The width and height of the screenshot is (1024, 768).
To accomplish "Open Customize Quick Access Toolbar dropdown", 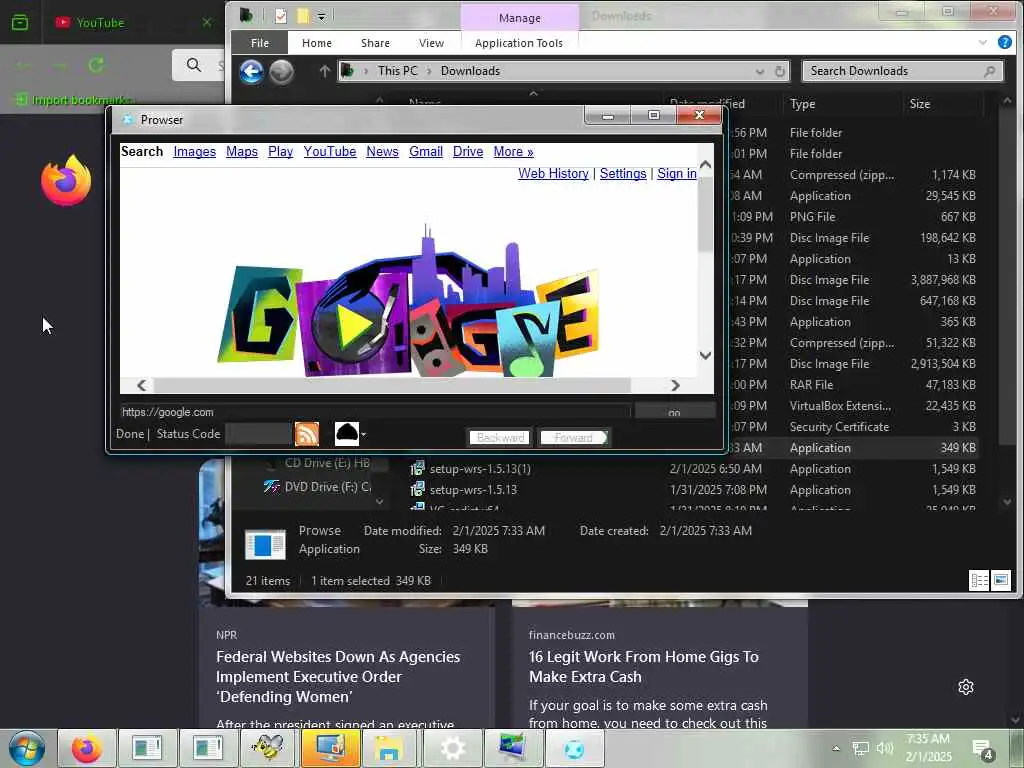I will [322, 16].
